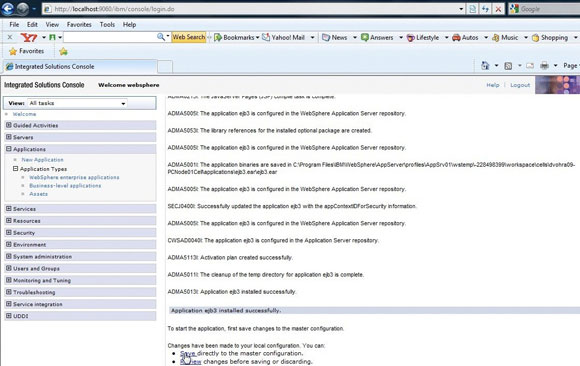Viewport: 580px width, 366px height.
Task: Click the New Application link
Action: [43, 160]
